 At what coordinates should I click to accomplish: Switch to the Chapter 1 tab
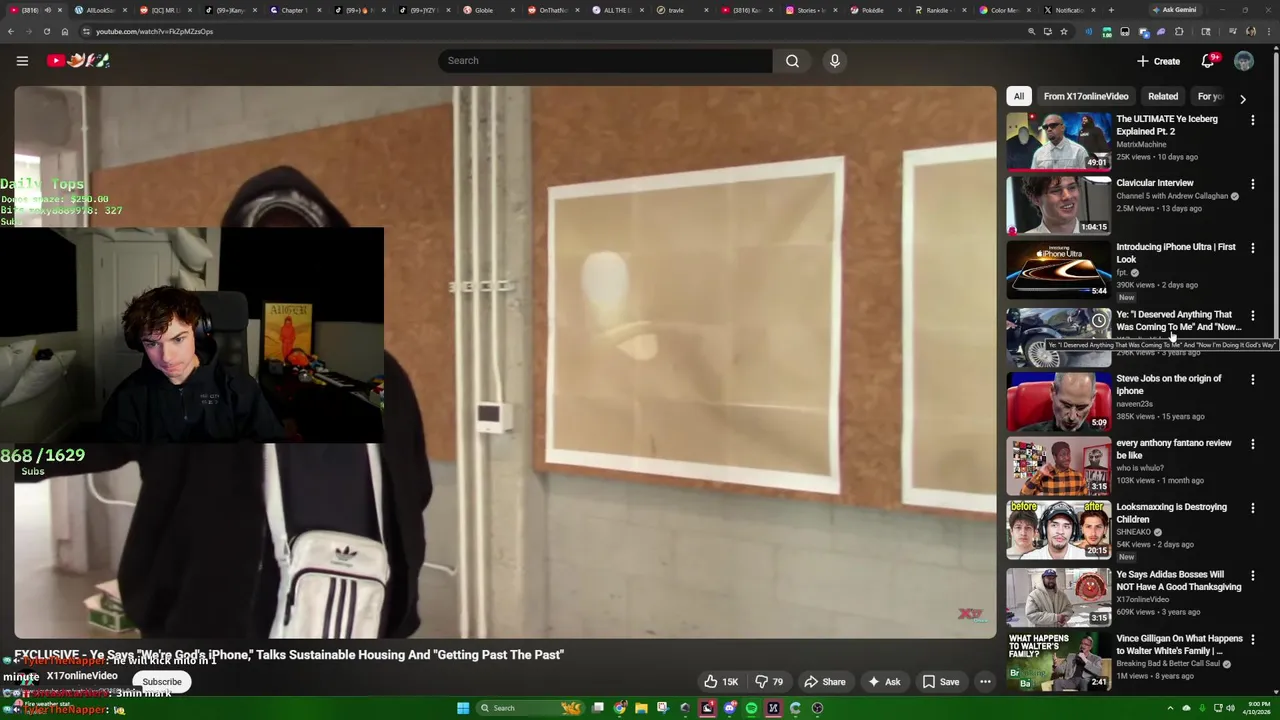tap(293, 10)
